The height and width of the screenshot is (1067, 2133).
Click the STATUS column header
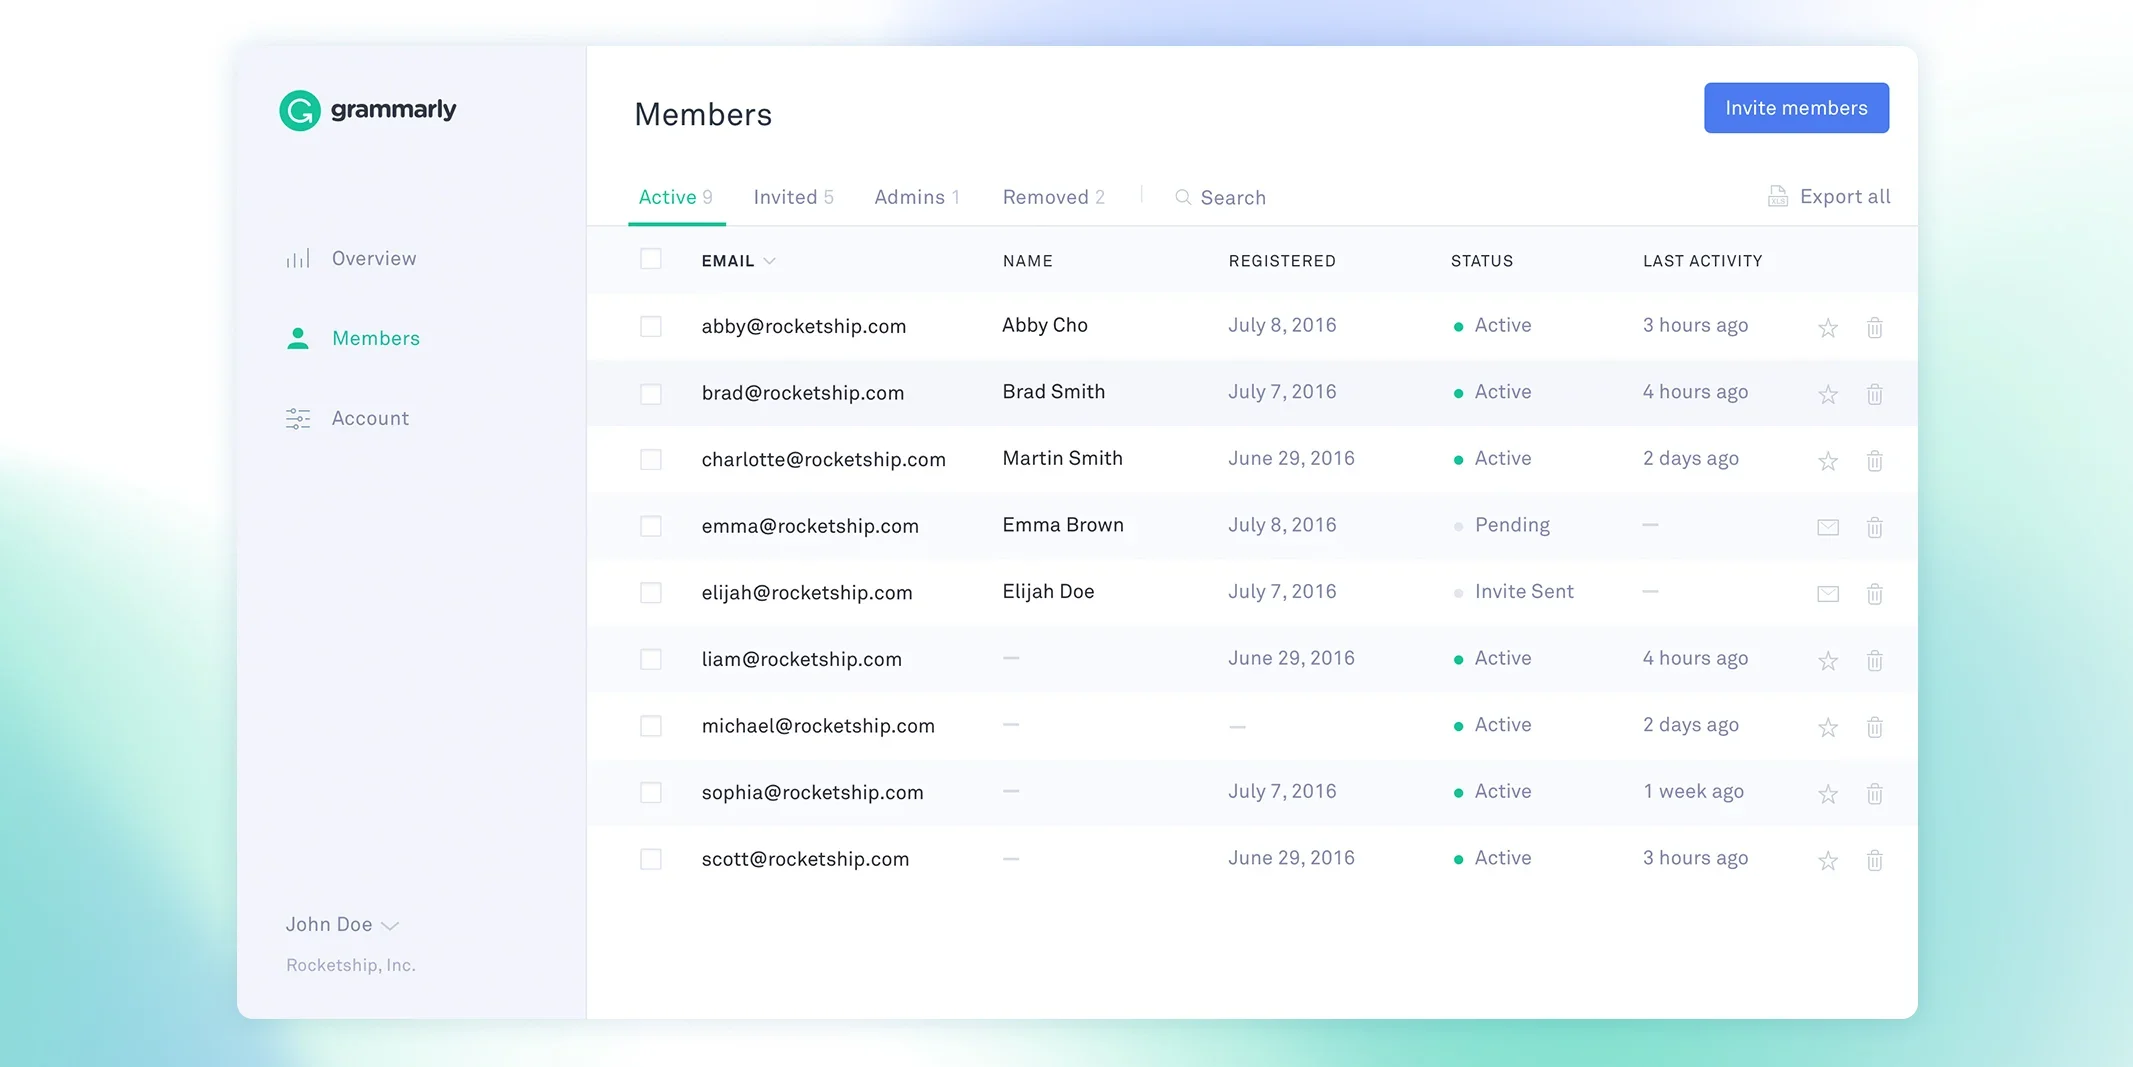1482,261
